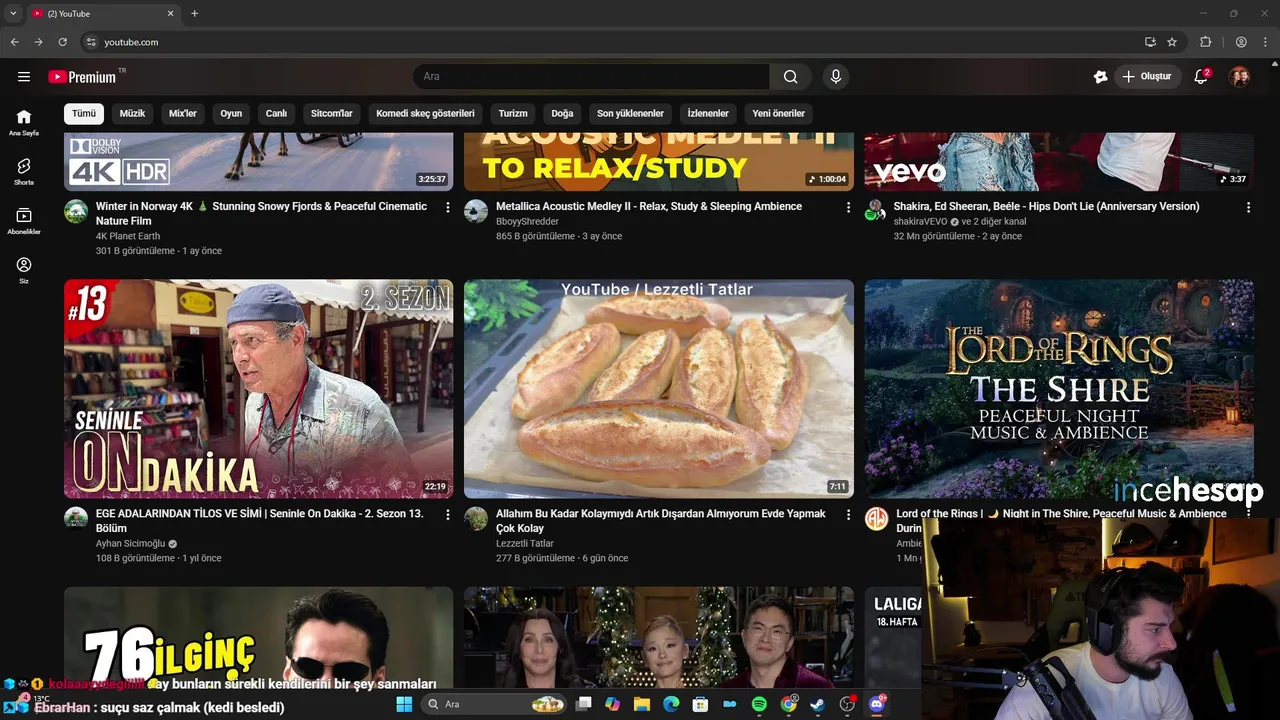1280x720 pixels.
Task: Open options for Shakira Hips Don't Lie video
Action: coord(1248,207)
